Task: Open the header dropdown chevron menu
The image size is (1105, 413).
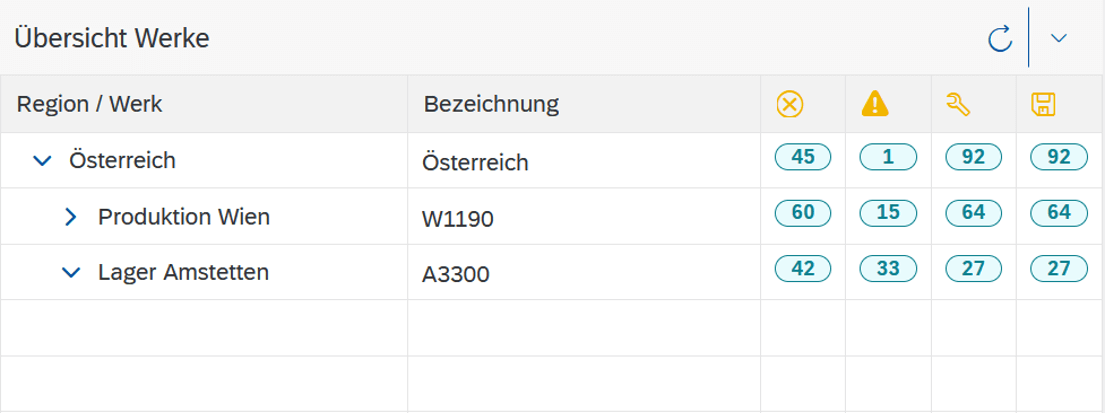Action: click(1058, 38)
